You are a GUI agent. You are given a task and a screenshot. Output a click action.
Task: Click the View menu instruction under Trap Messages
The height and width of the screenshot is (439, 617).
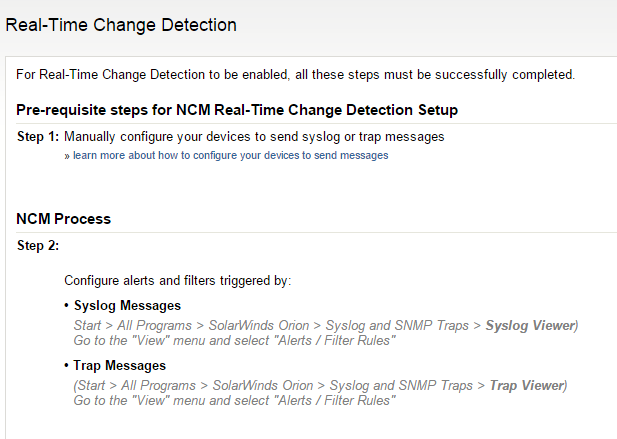coord(235,401)
